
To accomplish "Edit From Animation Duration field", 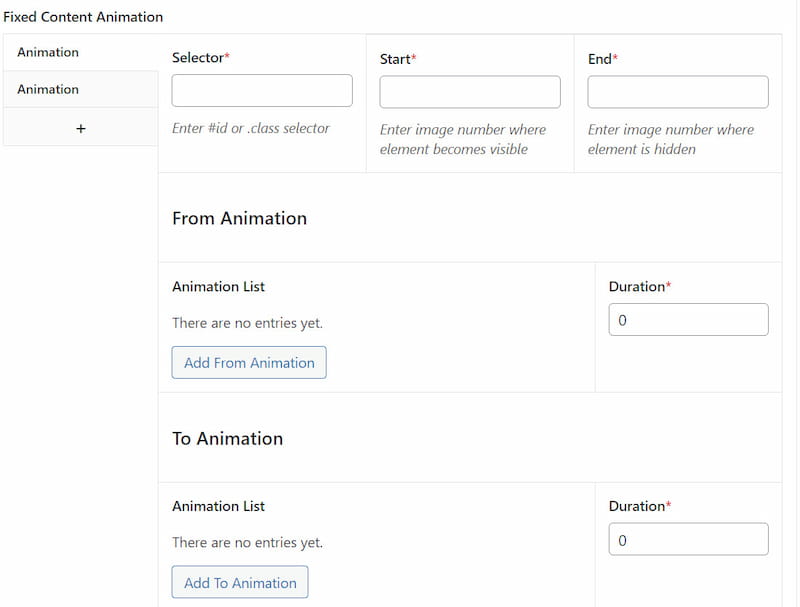I will pos(688,320).
